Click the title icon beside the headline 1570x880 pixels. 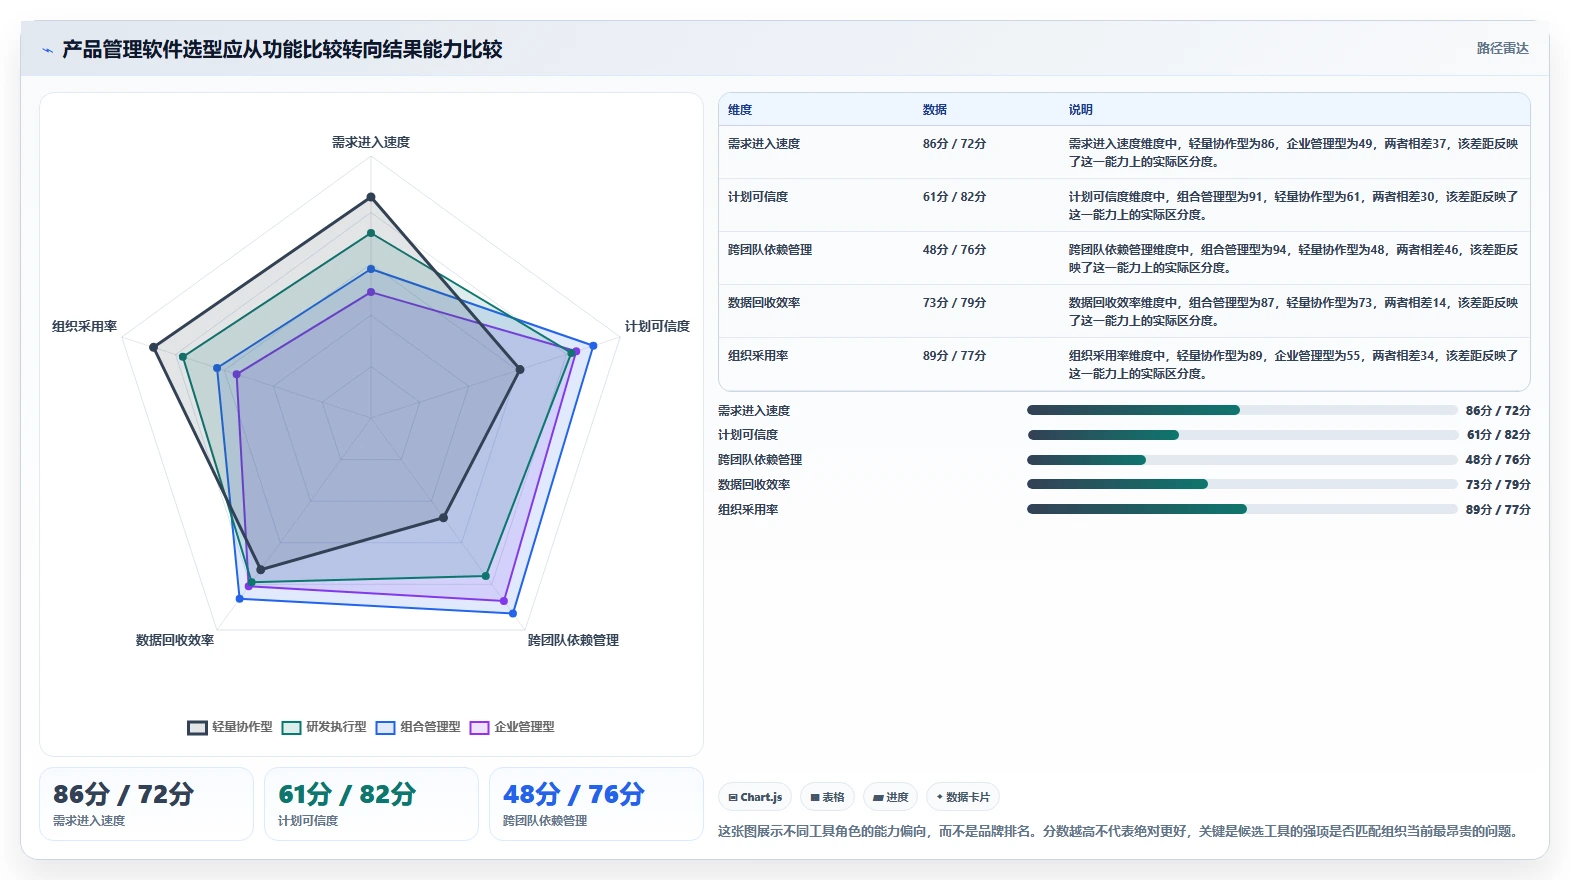tap(47, 50)
